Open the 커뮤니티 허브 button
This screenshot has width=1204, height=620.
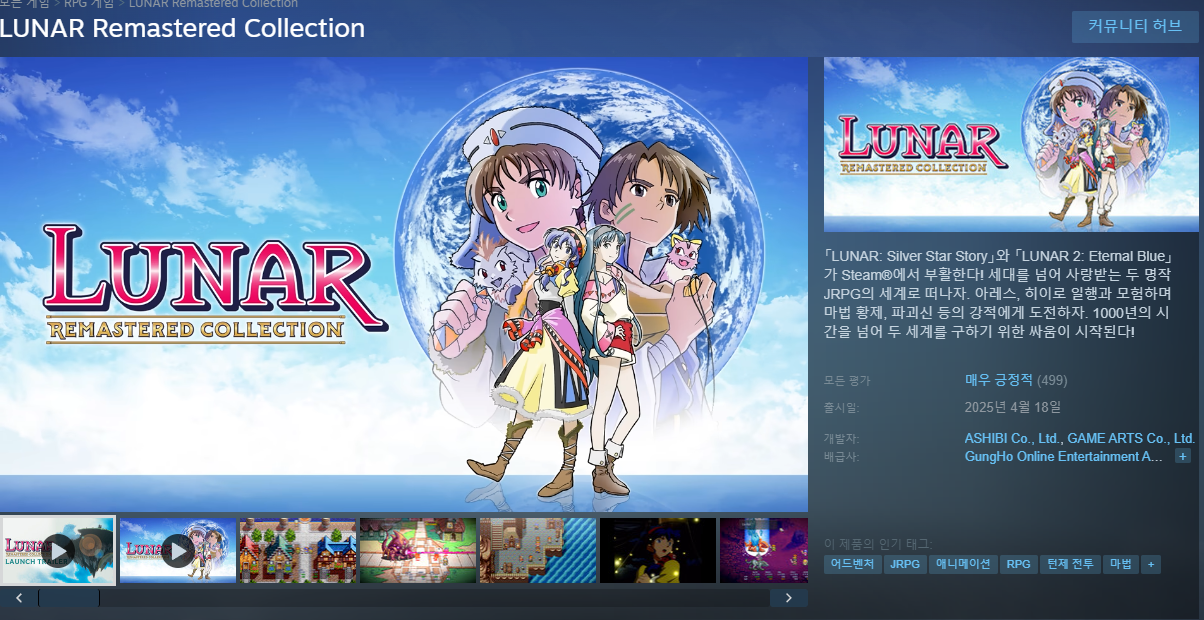click(x=1135, y=26)
